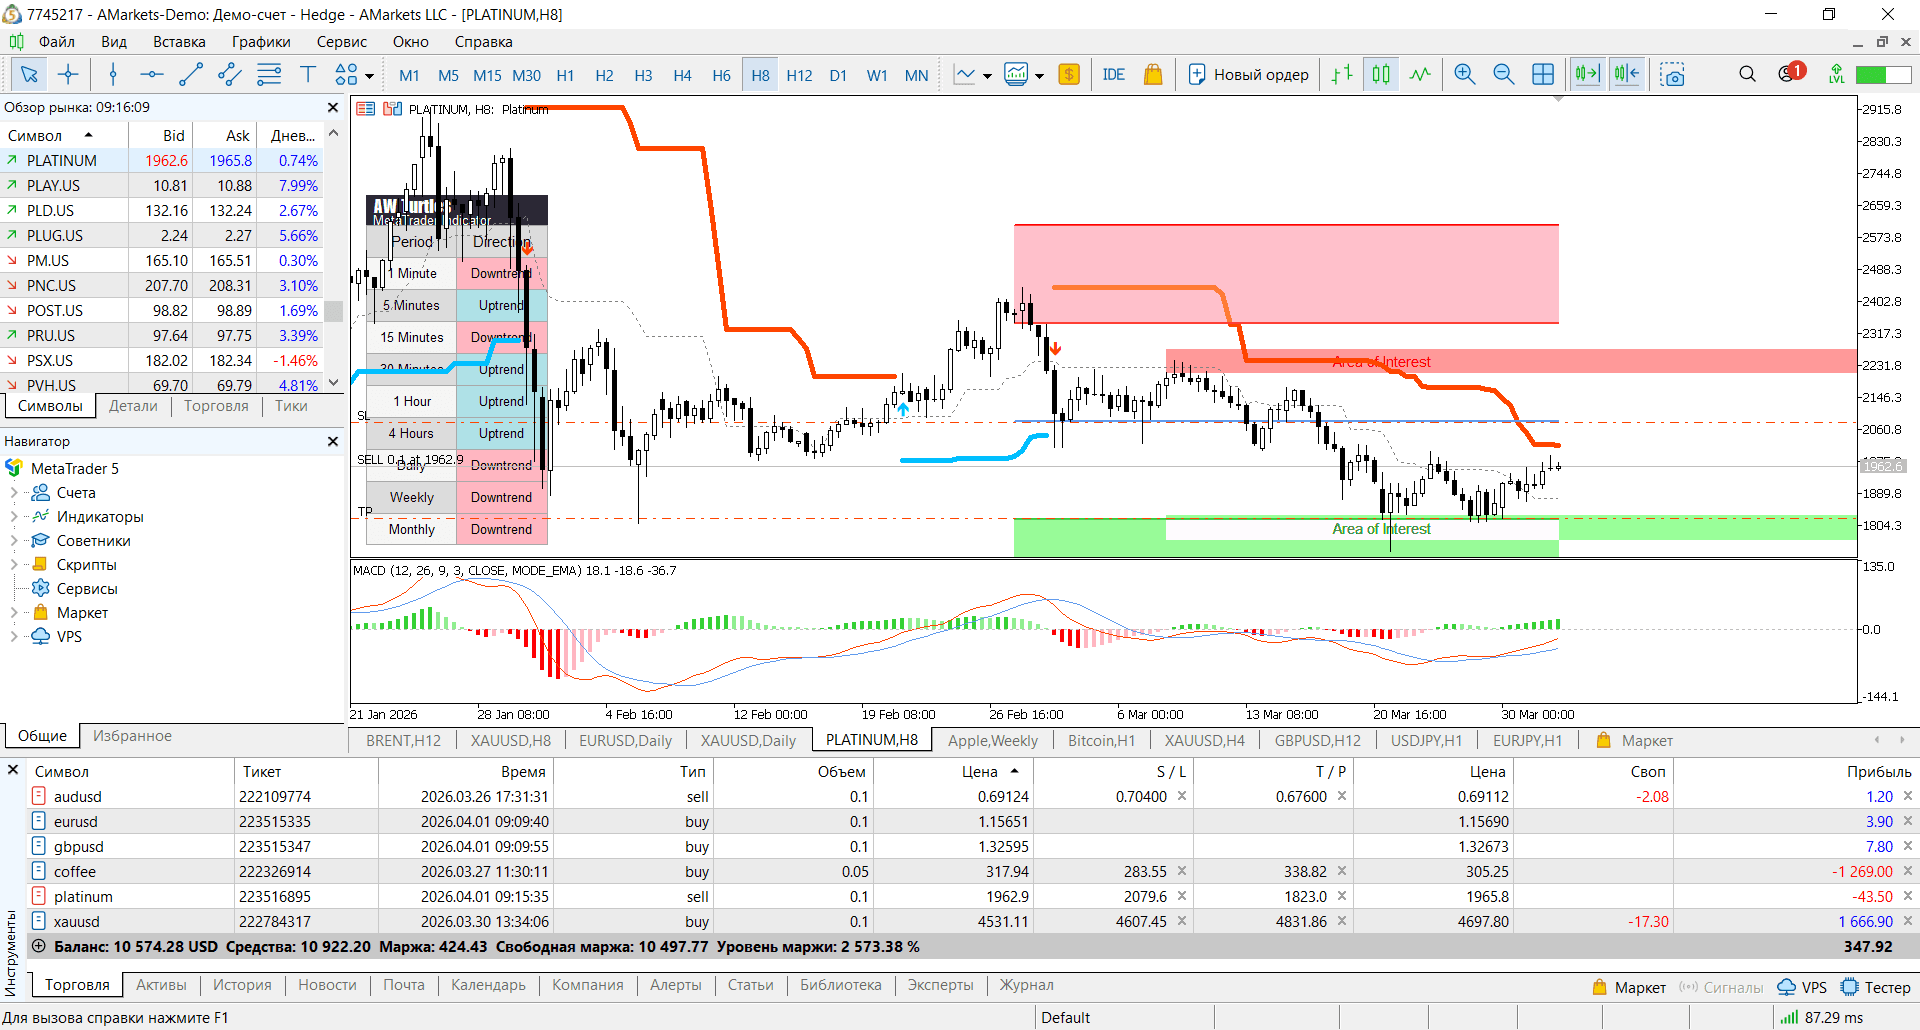Viewport: 1920px width, 1030px height.
Task: Take a chart screenshot with camera icon
Action: tap(1672, 75)
